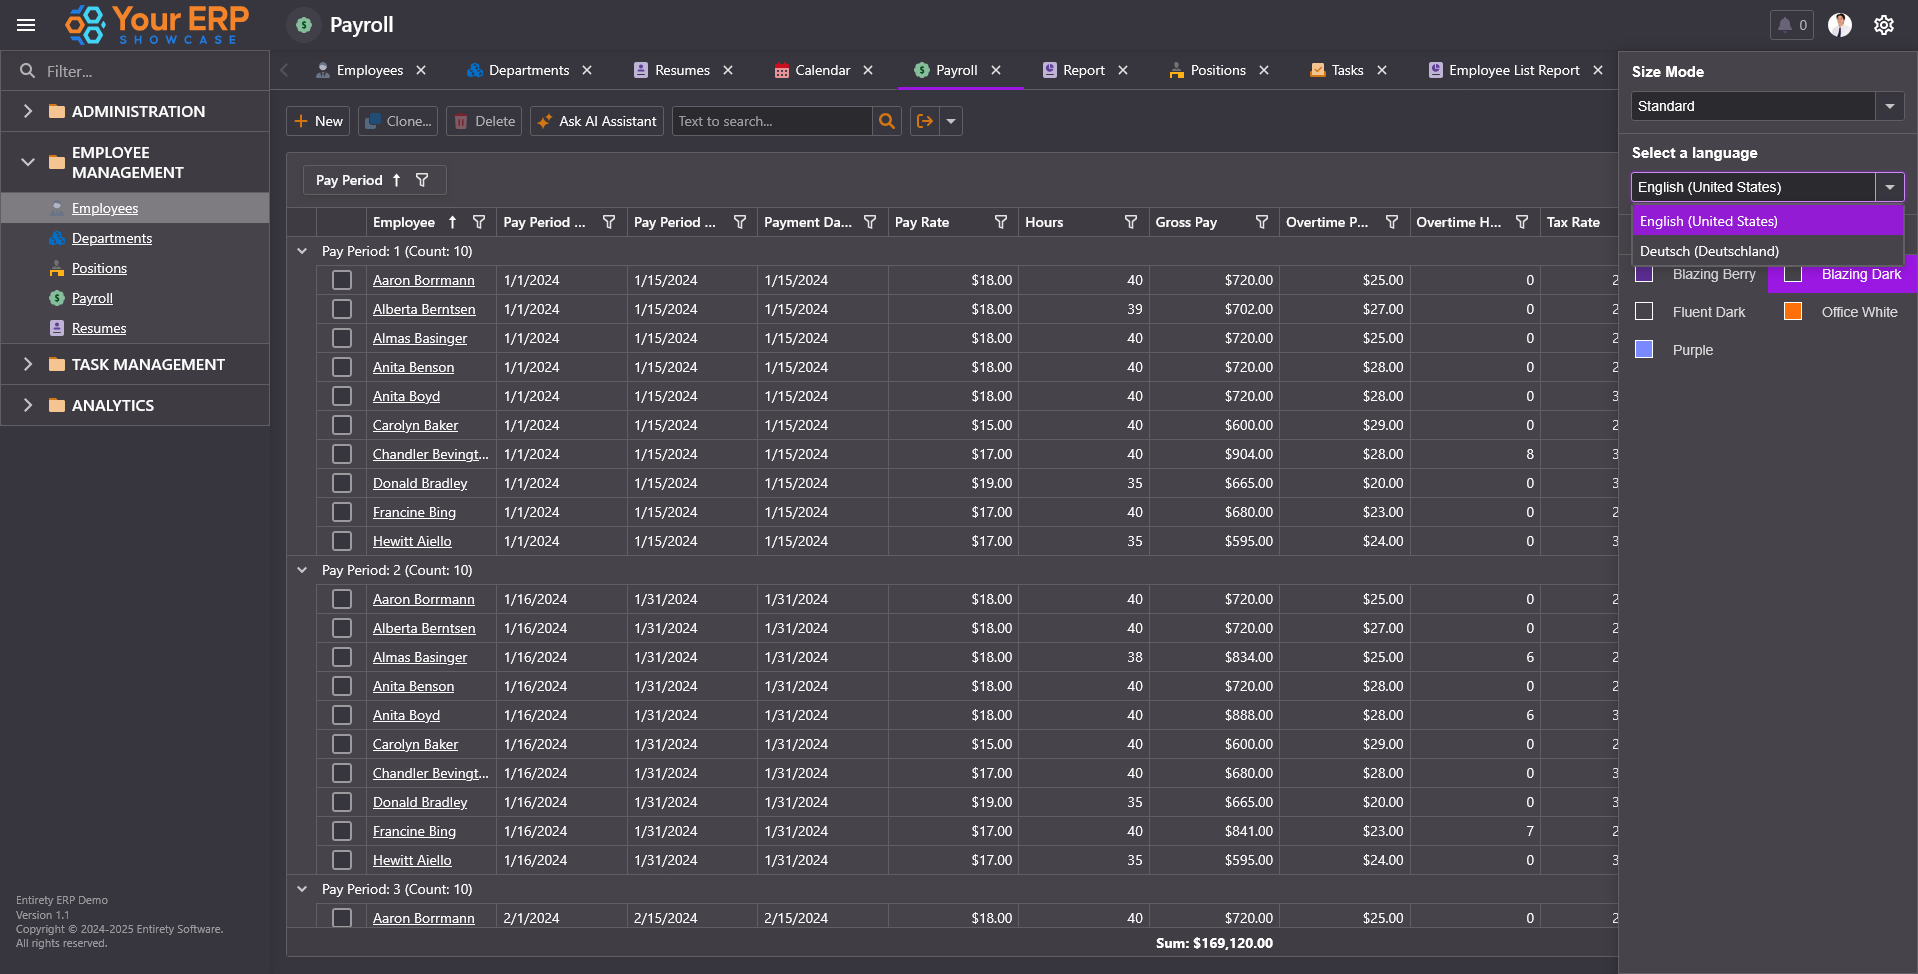The height and width of the screenshot is (974, 1918).
Task: Click filter icon on Hours column
Action: pos(1131,222)
